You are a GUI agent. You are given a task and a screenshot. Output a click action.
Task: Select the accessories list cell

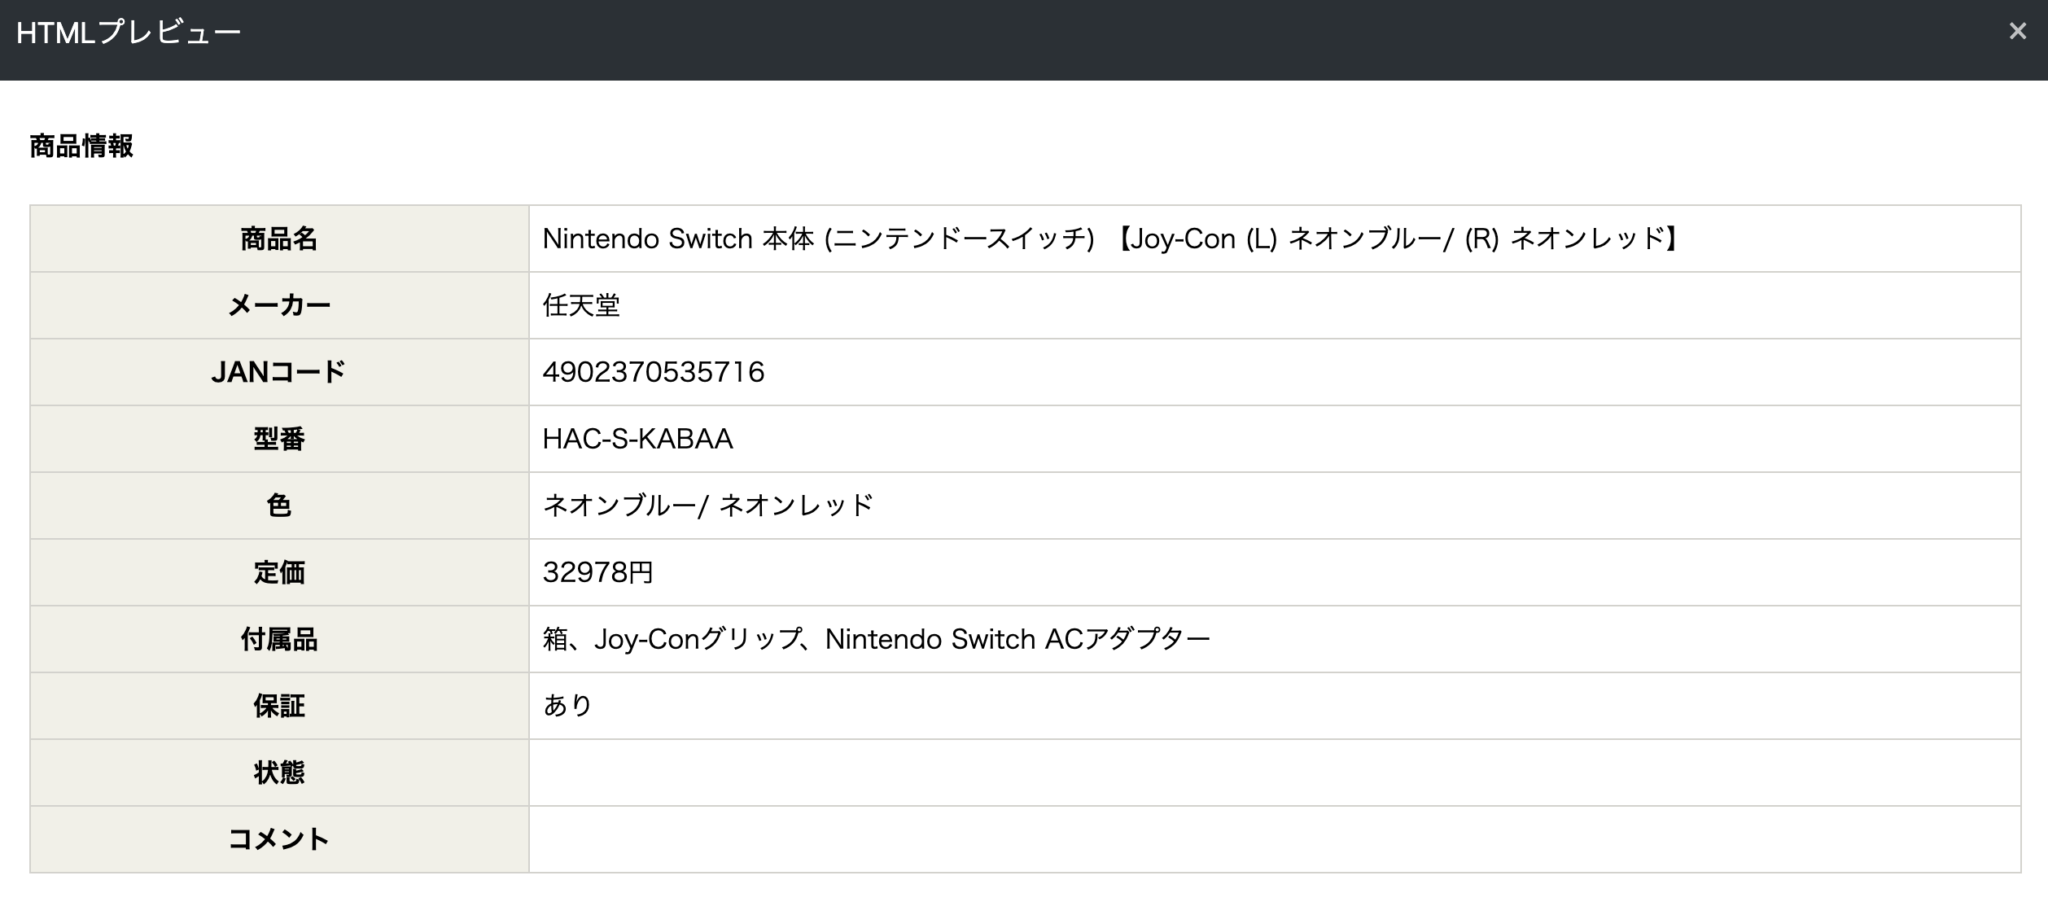875,639
